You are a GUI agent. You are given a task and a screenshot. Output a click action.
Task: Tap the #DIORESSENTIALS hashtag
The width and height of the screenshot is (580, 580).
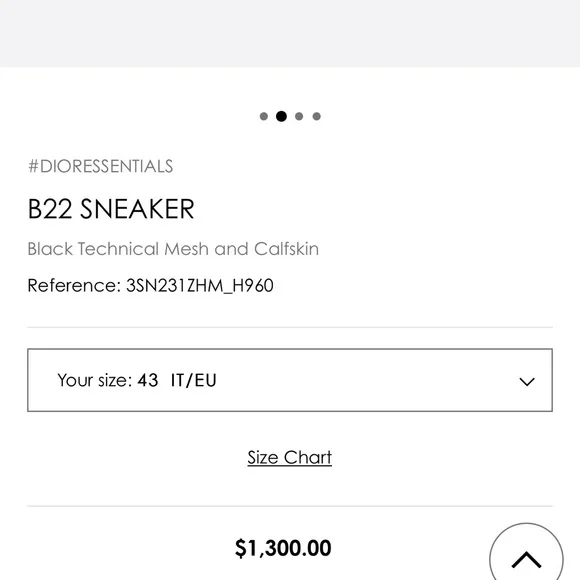[x=101, y=166]
